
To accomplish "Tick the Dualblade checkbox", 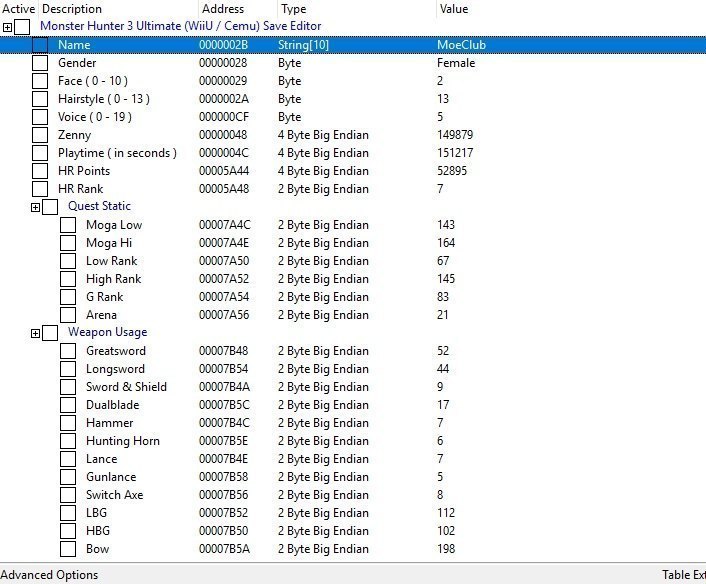I will pyautogui.click(x=68, y=405).
